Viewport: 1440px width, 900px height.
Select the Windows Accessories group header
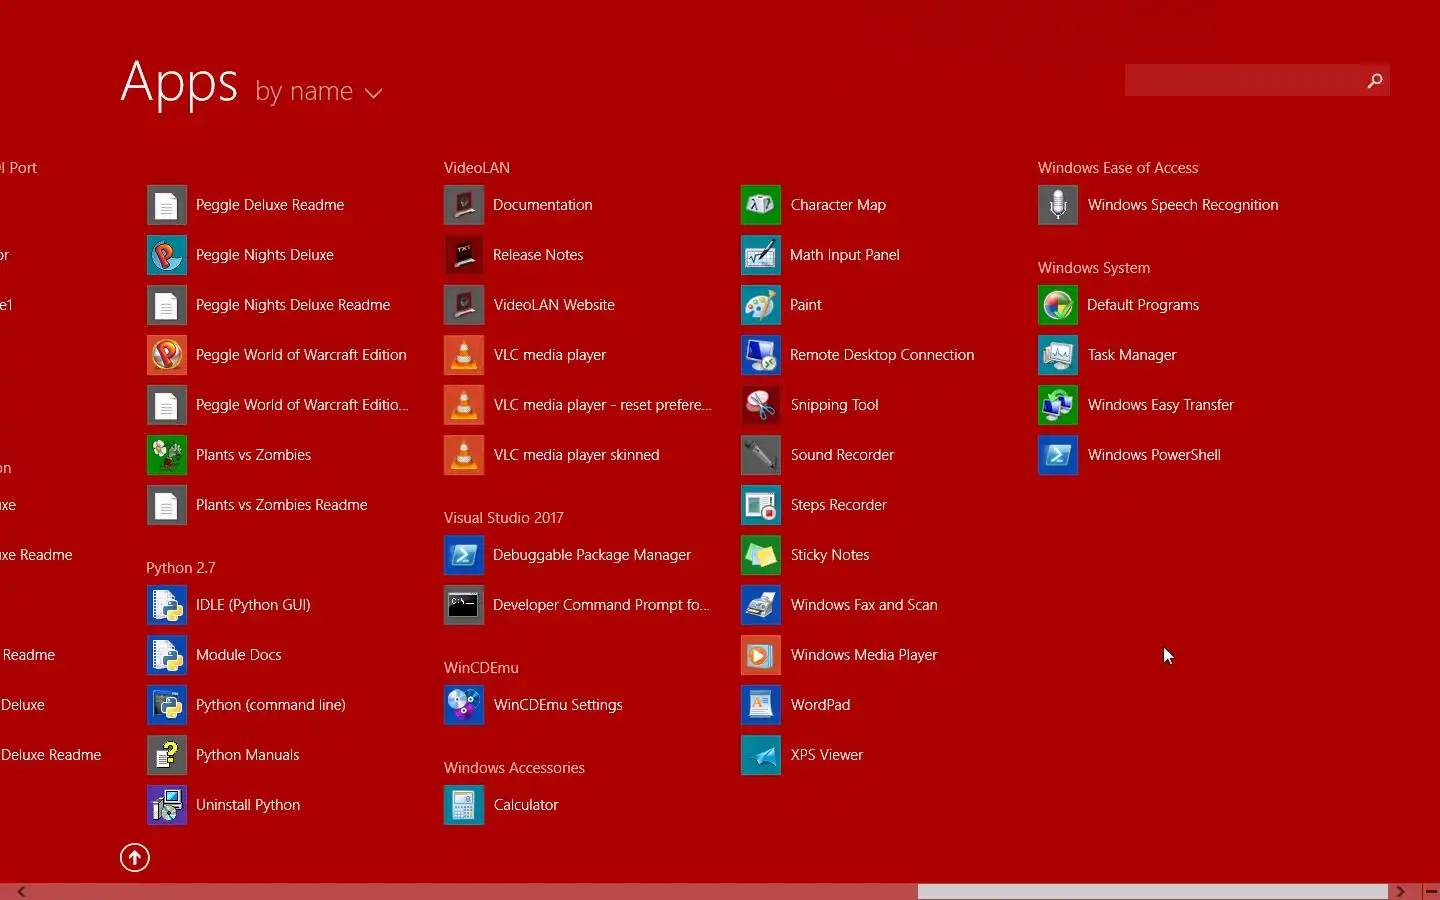[x=515, y=768]
